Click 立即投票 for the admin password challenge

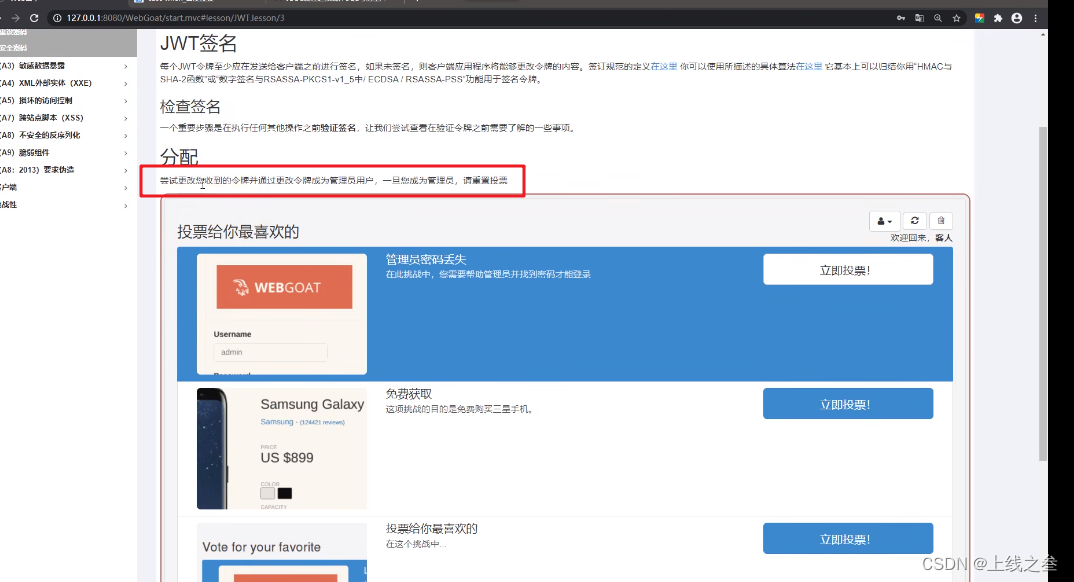click(x=847, y=269)
